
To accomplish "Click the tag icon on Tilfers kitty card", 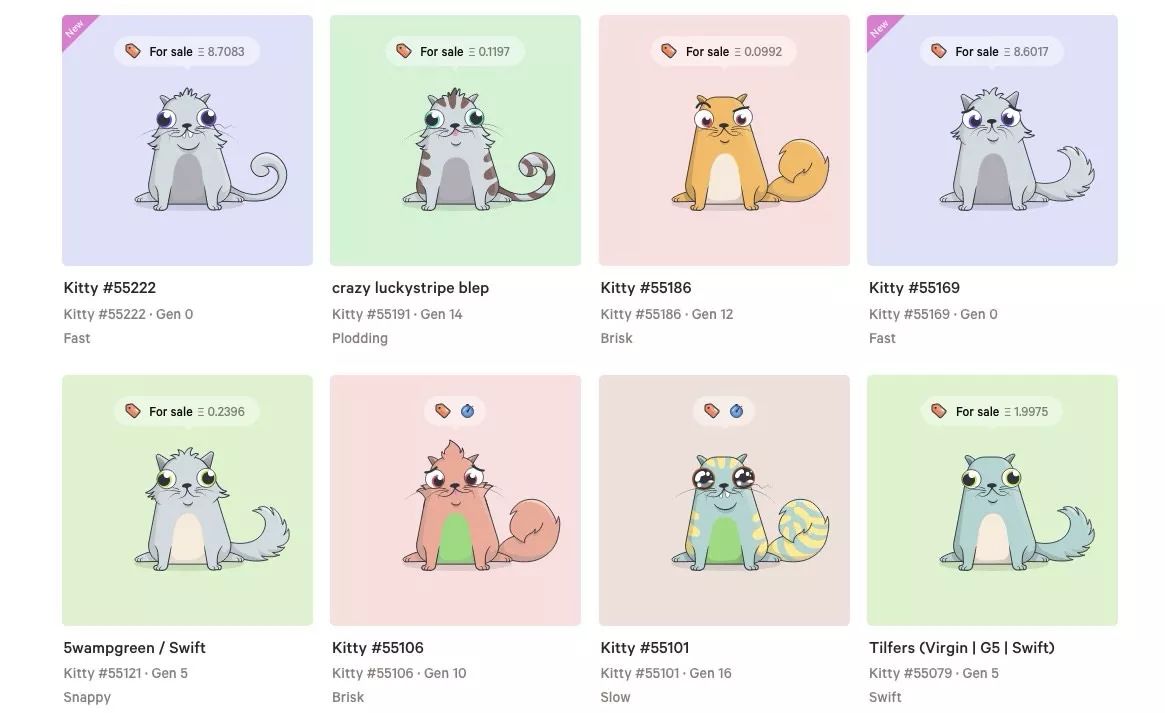I will click(938, 411).
